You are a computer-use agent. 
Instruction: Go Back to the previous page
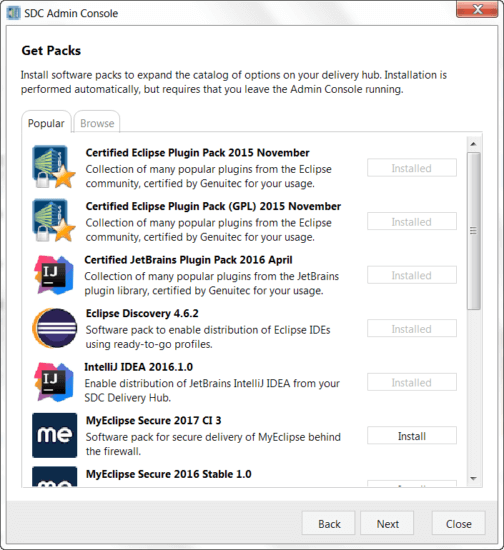[x=329, y=524]
